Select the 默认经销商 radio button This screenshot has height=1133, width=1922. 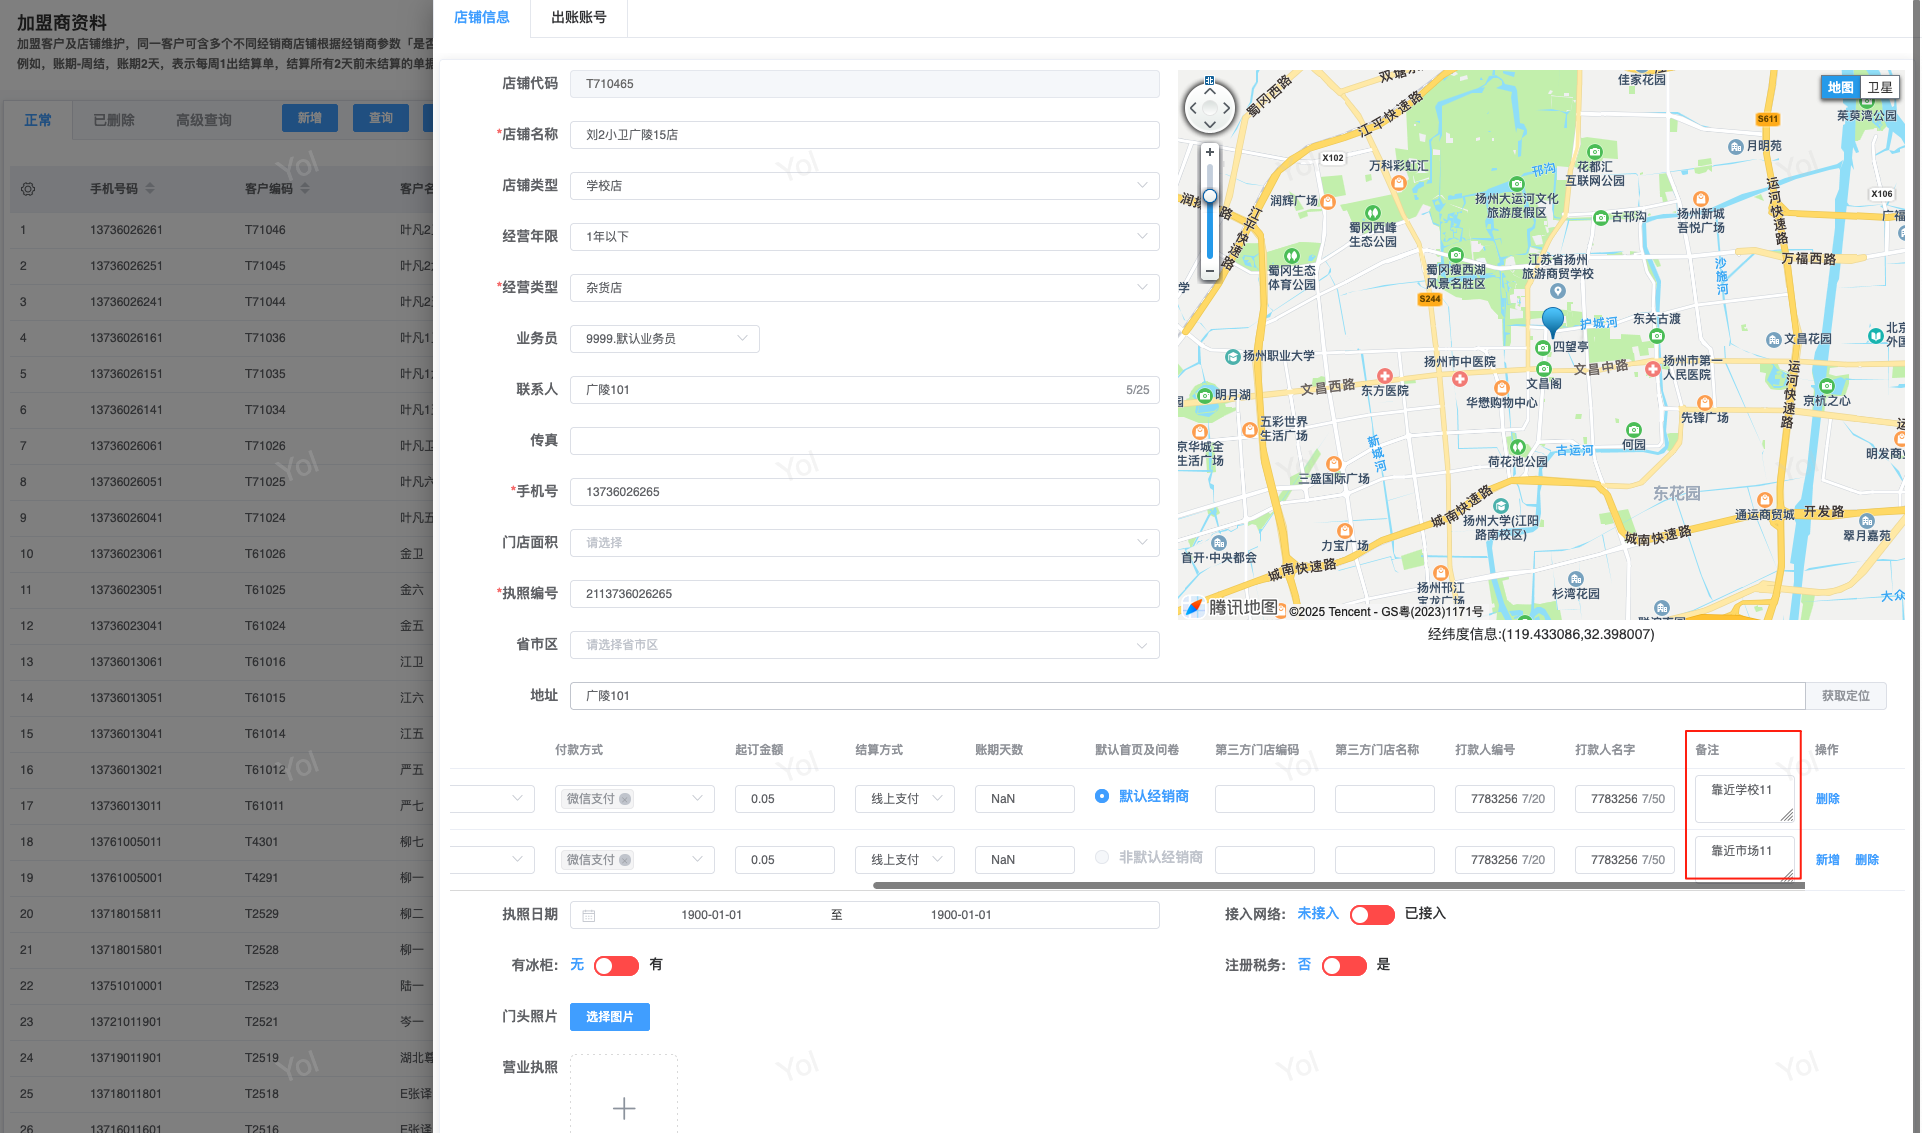[x=1102, y=796]
